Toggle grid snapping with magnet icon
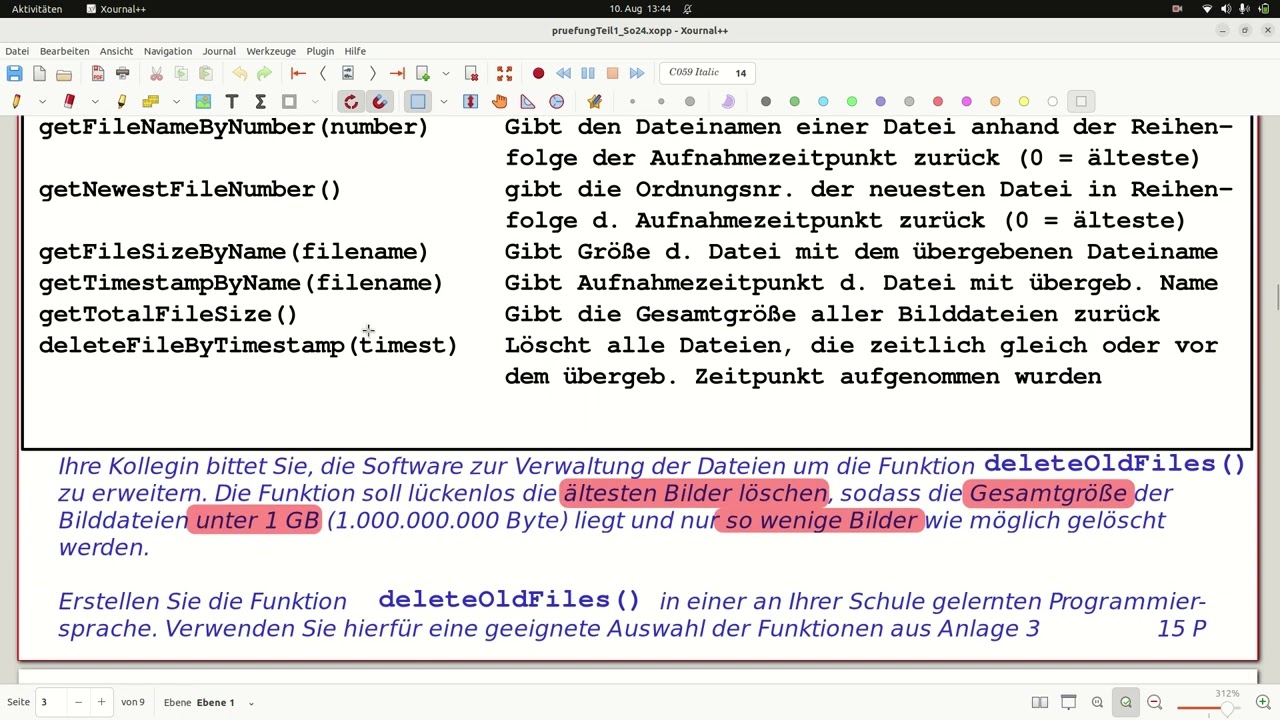Image resolution: width=1280 pixels, height=720 pixels. (x=380, y=101)
